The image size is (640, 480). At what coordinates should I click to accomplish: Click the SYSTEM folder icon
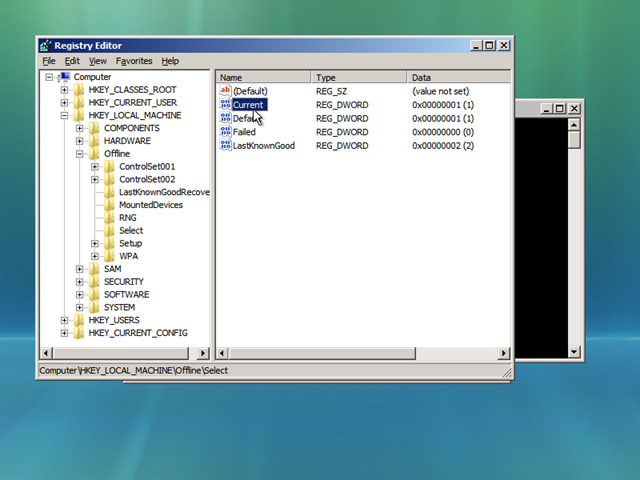[94, 307]
